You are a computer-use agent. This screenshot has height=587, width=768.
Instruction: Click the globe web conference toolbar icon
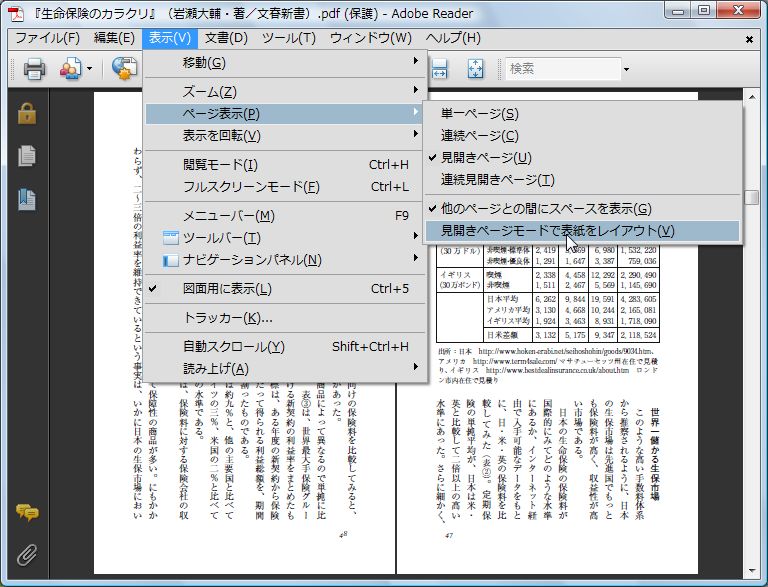click(124, 69)
